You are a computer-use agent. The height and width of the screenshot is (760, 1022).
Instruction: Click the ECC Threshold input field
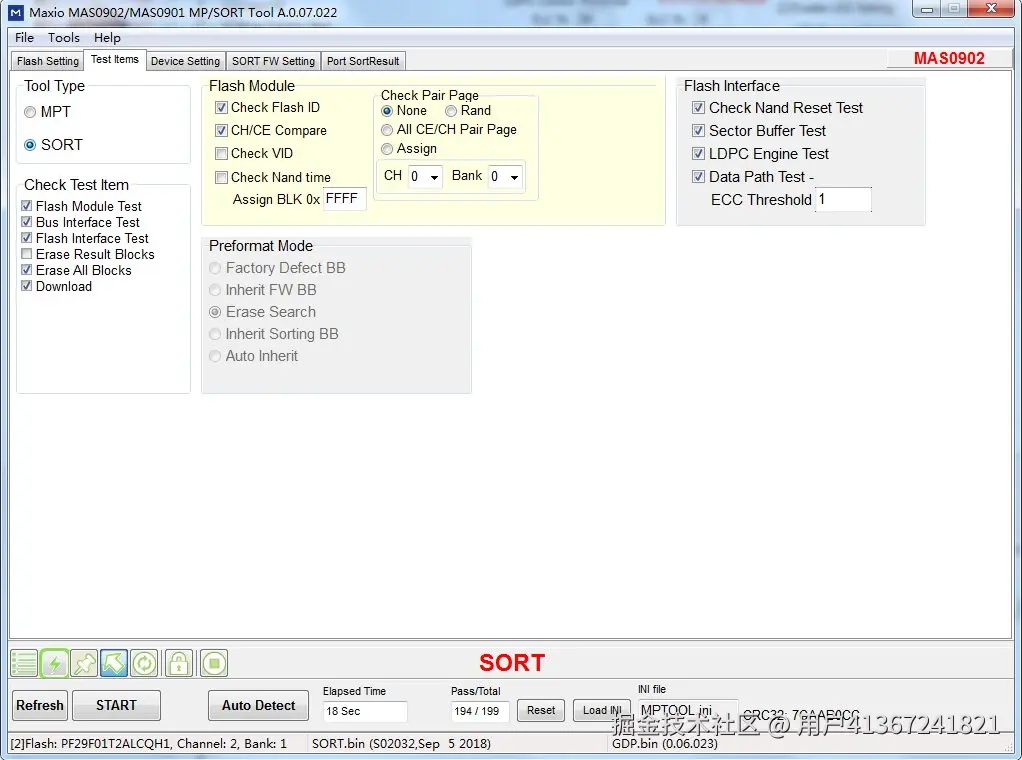tap(843, 199)
